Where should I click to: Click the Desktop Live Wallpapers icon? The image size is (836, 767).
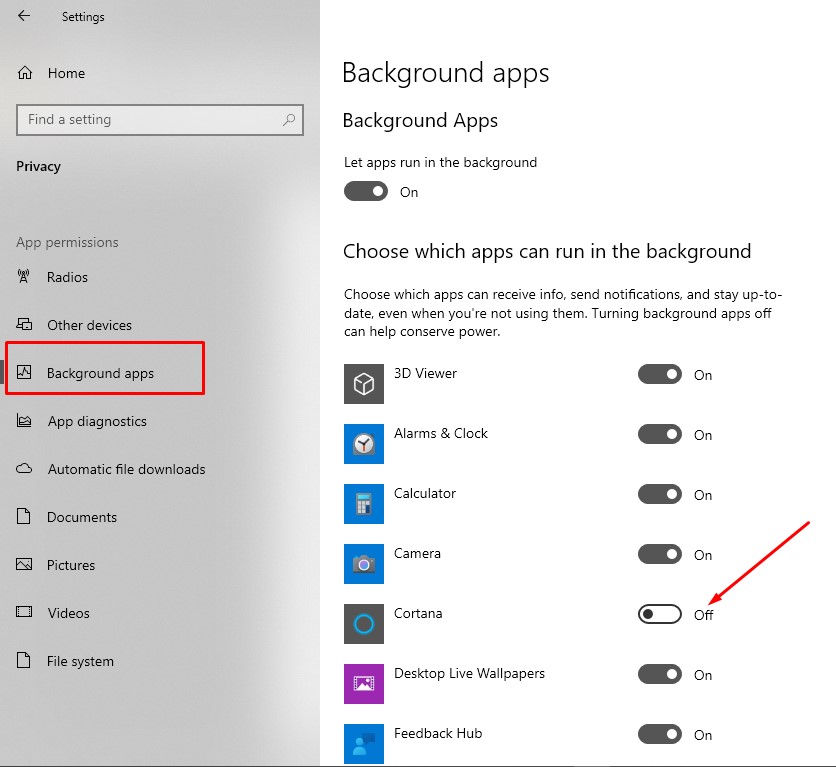[364, 684]
